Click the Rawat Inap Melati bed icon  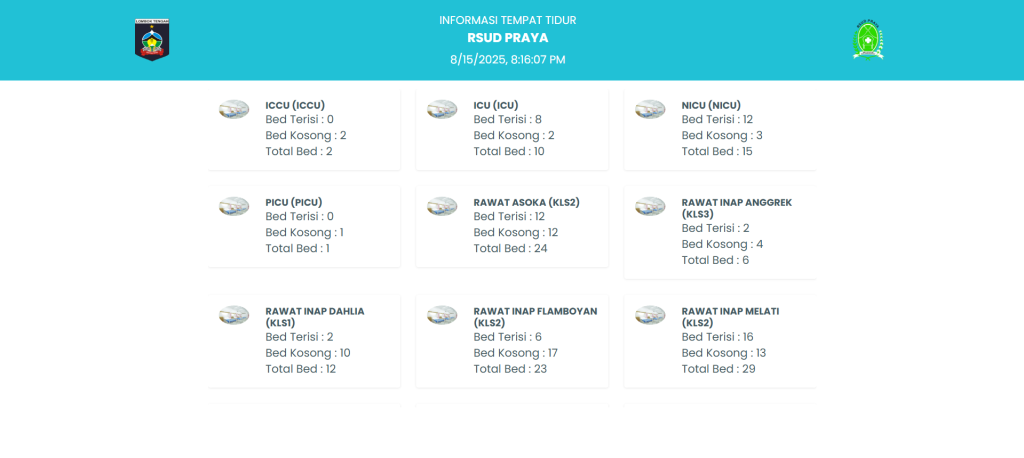tap(650, 315)
